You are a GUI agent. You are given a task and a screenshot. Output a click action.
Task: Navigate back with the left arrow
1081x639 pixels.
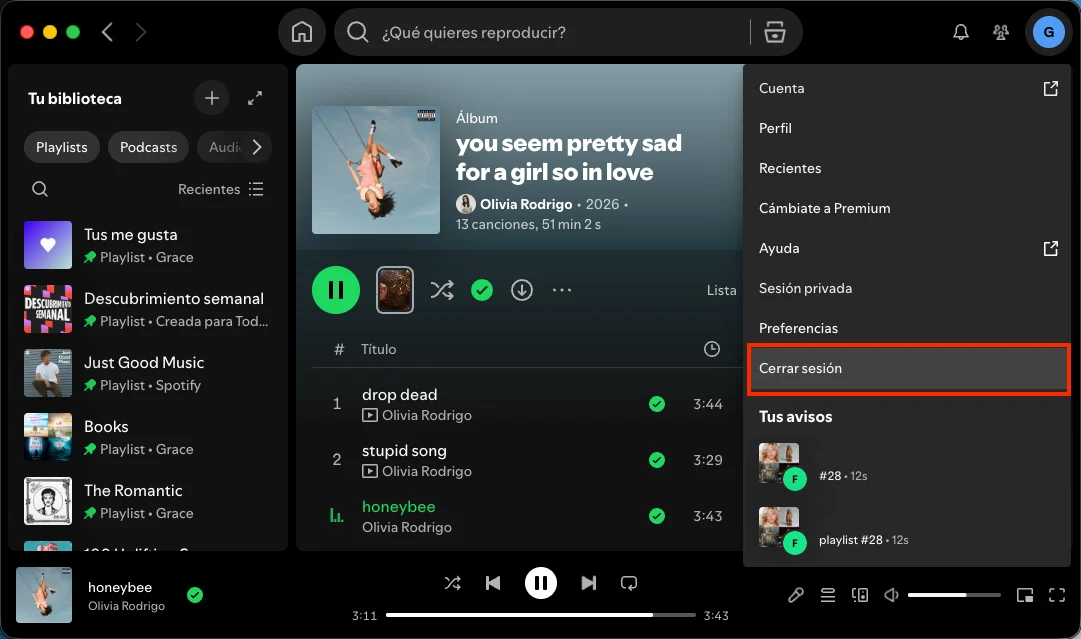click(108, 32)
